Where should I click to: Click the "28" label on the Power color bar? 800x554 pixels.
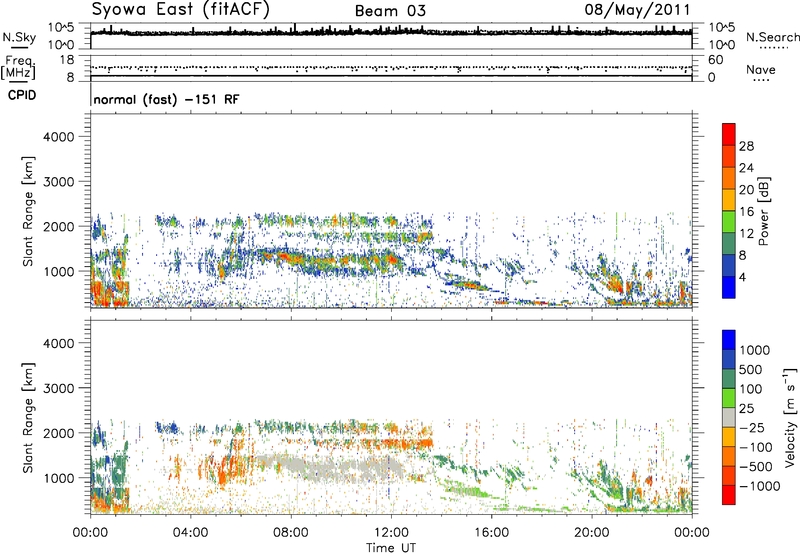coord(746,146)
